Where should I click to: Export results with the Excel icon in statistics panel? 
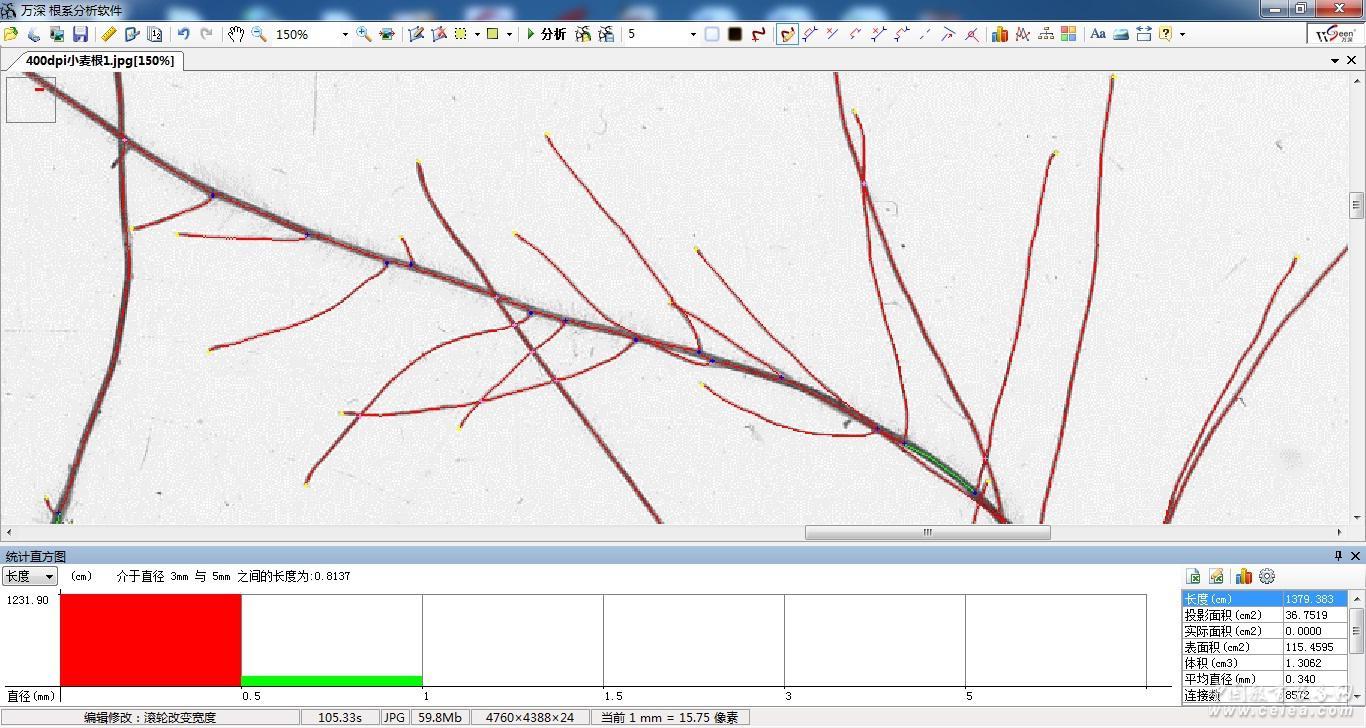point(1193,576)
